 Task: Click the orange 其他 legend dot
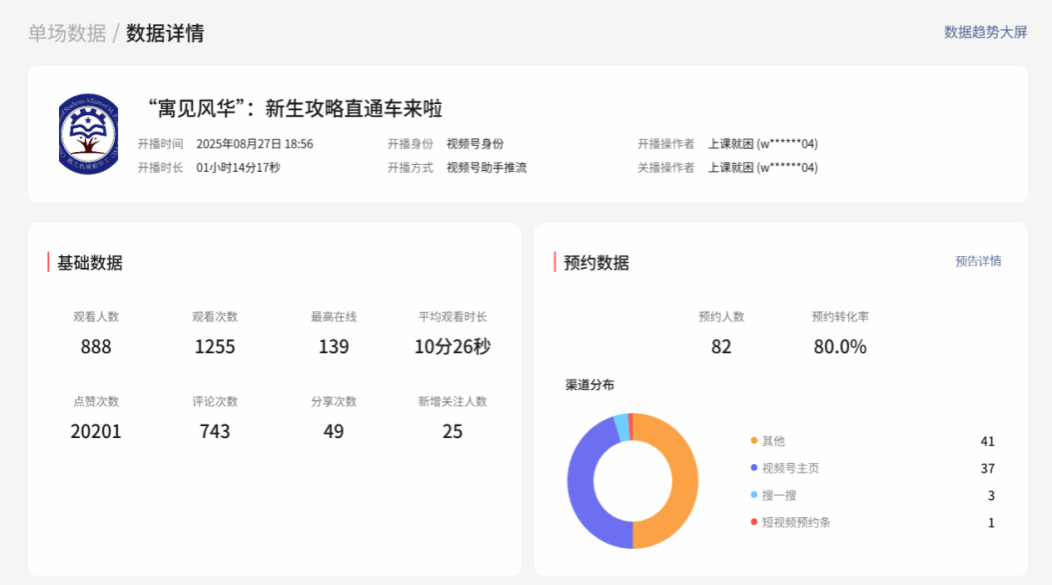(x=753, y=441)
